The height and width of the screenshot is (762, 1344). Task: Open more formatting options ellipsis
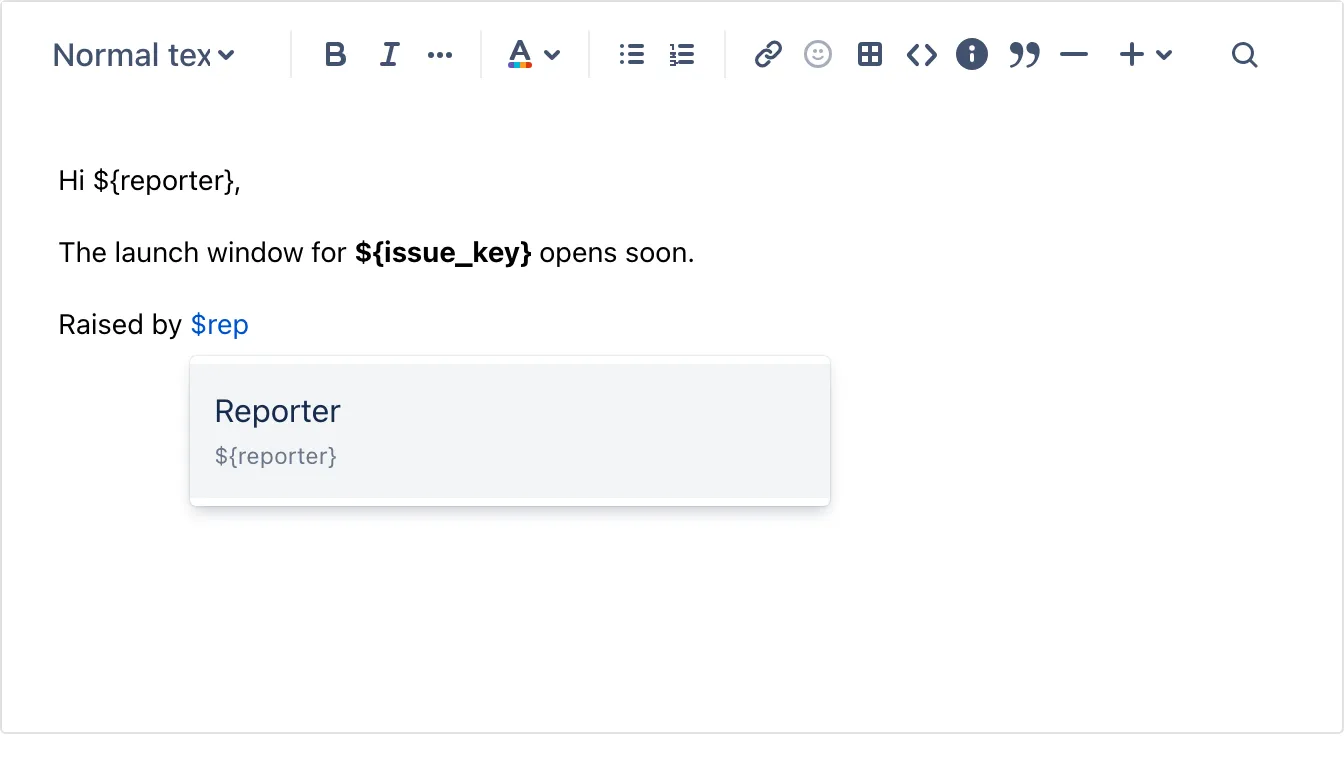[x=440, y=55]
